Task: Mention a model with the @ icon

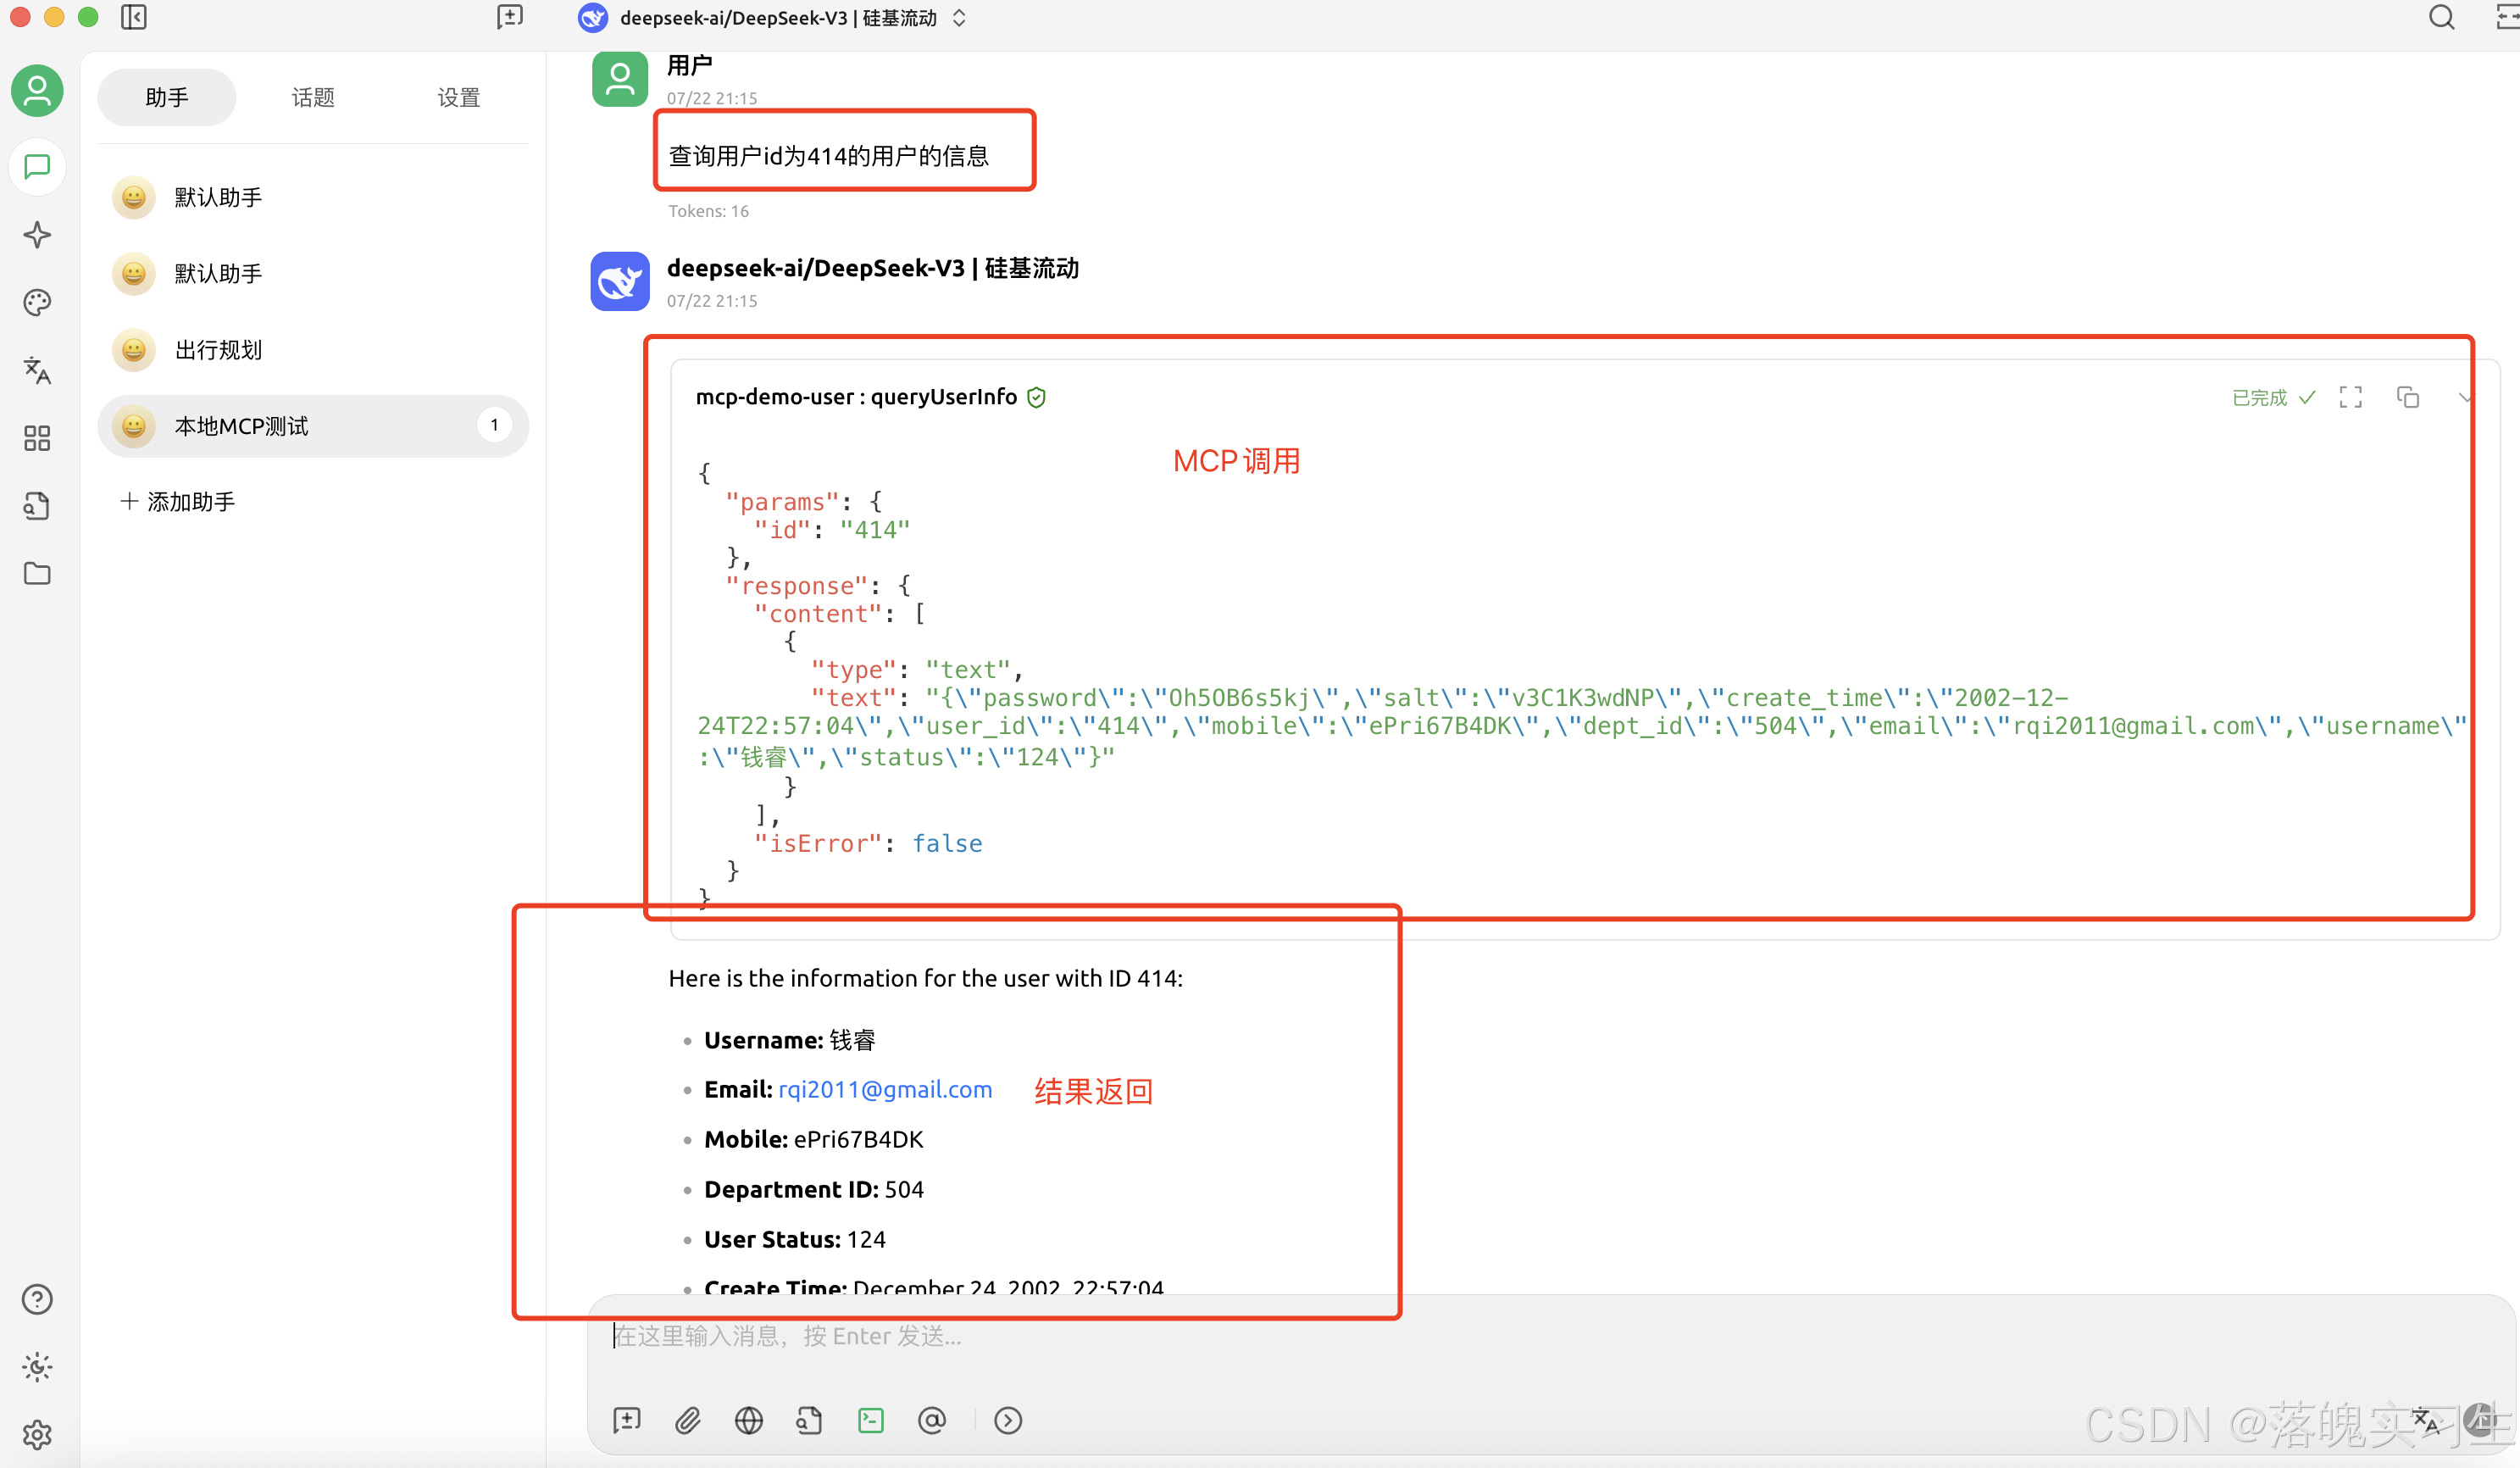Action: click(x=932, y=1420)
